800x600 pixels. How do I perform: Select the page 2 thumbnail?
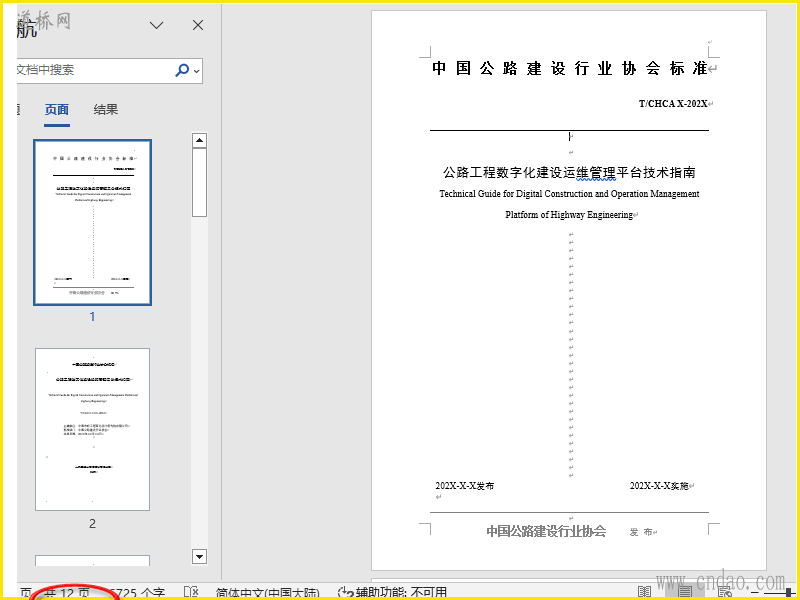[x=92, y=429]
